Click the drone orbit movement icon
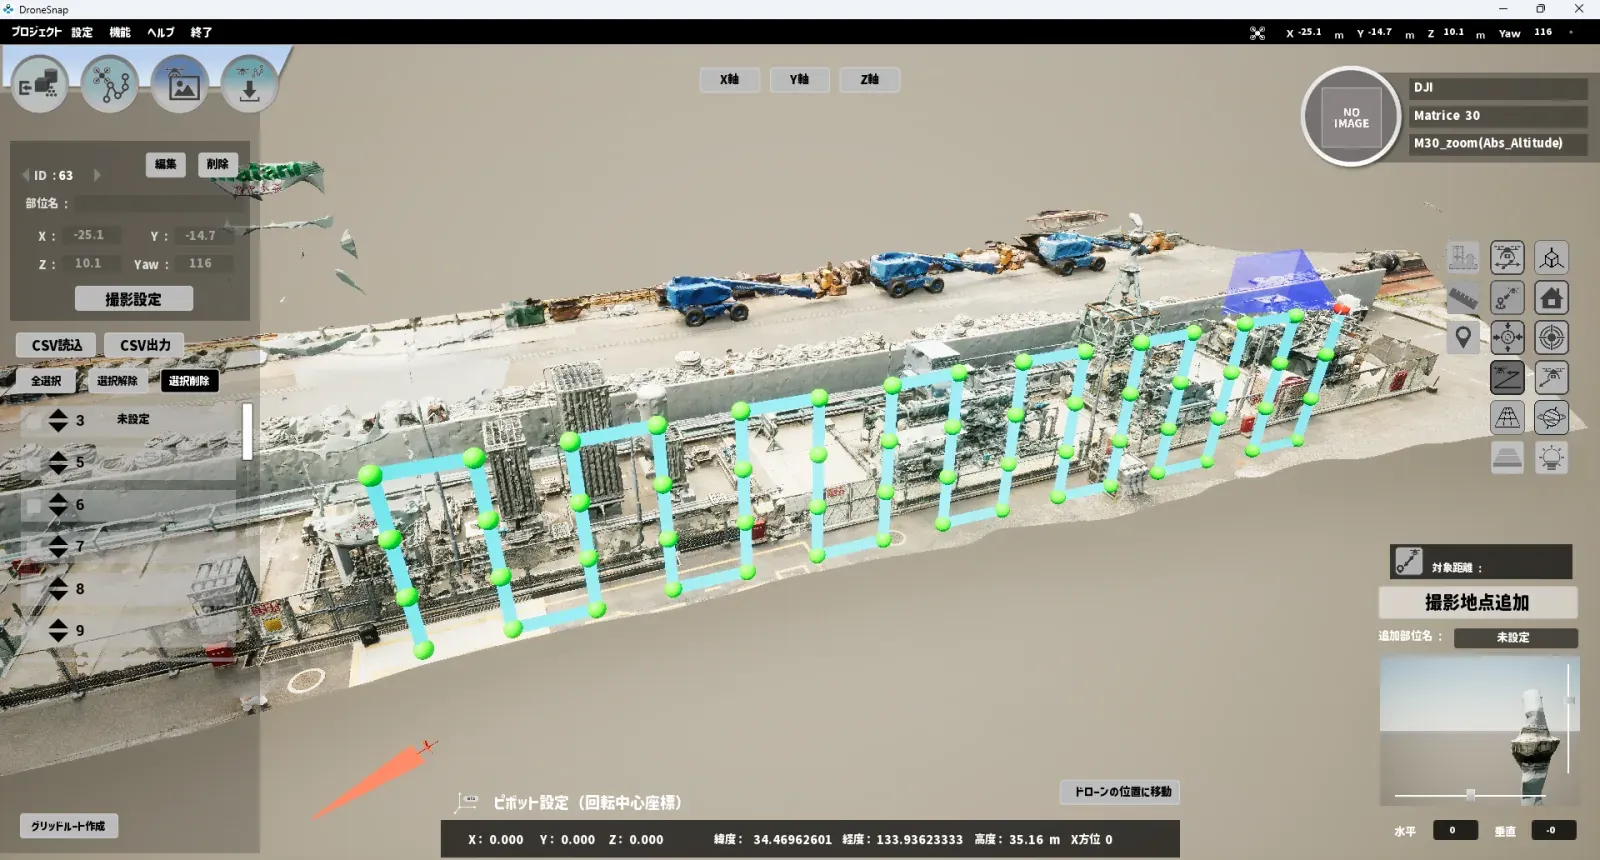Screen dimensions: 1600x860 coord(1507,258)
